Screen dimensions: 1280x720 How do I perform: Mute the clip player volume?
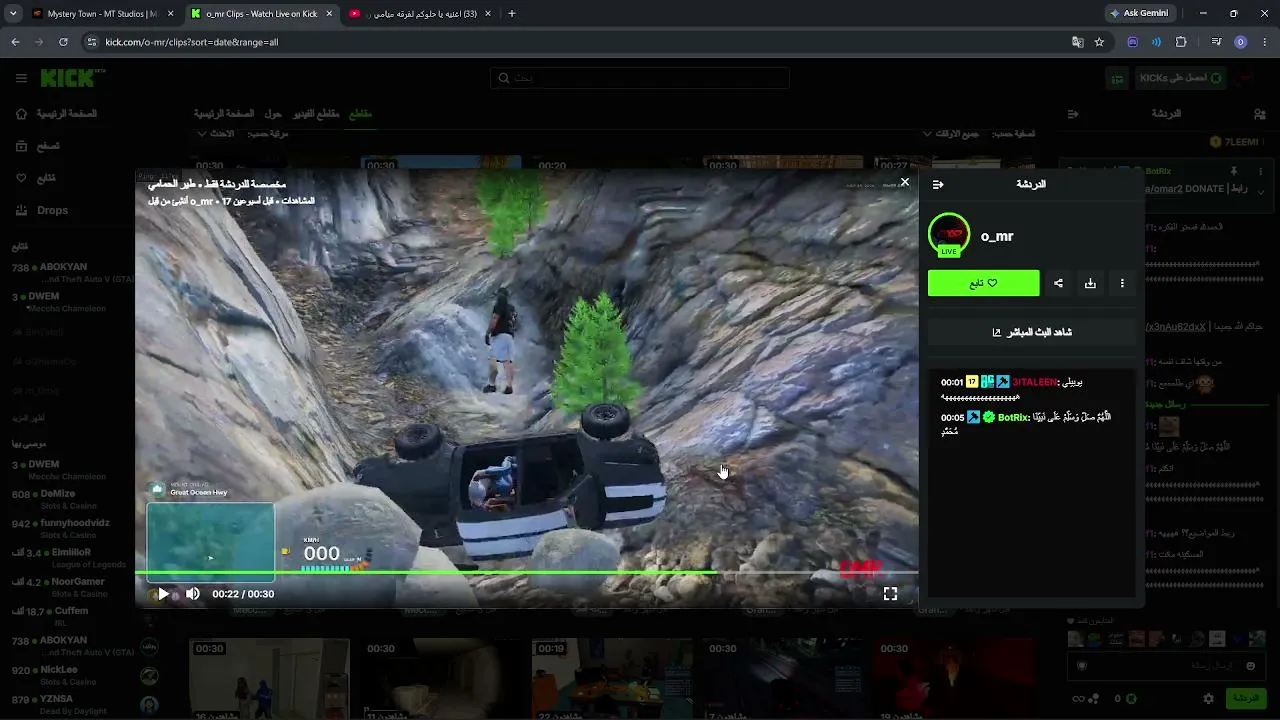pos(193,594)
